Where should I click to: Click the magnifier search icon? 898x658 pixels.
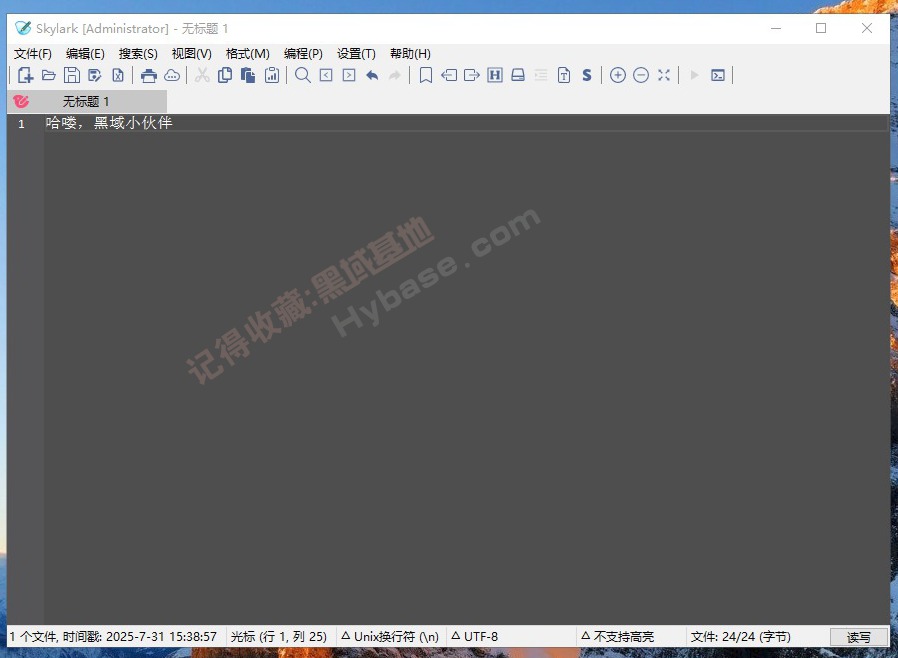(302, 75)
